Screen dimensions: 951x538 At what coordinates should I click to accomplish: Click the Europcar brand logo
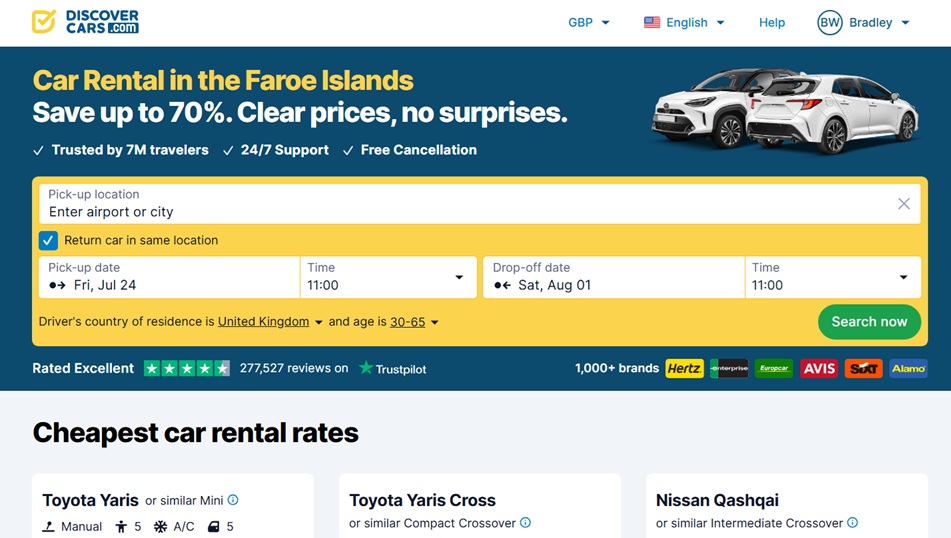[x=774, y=368]
